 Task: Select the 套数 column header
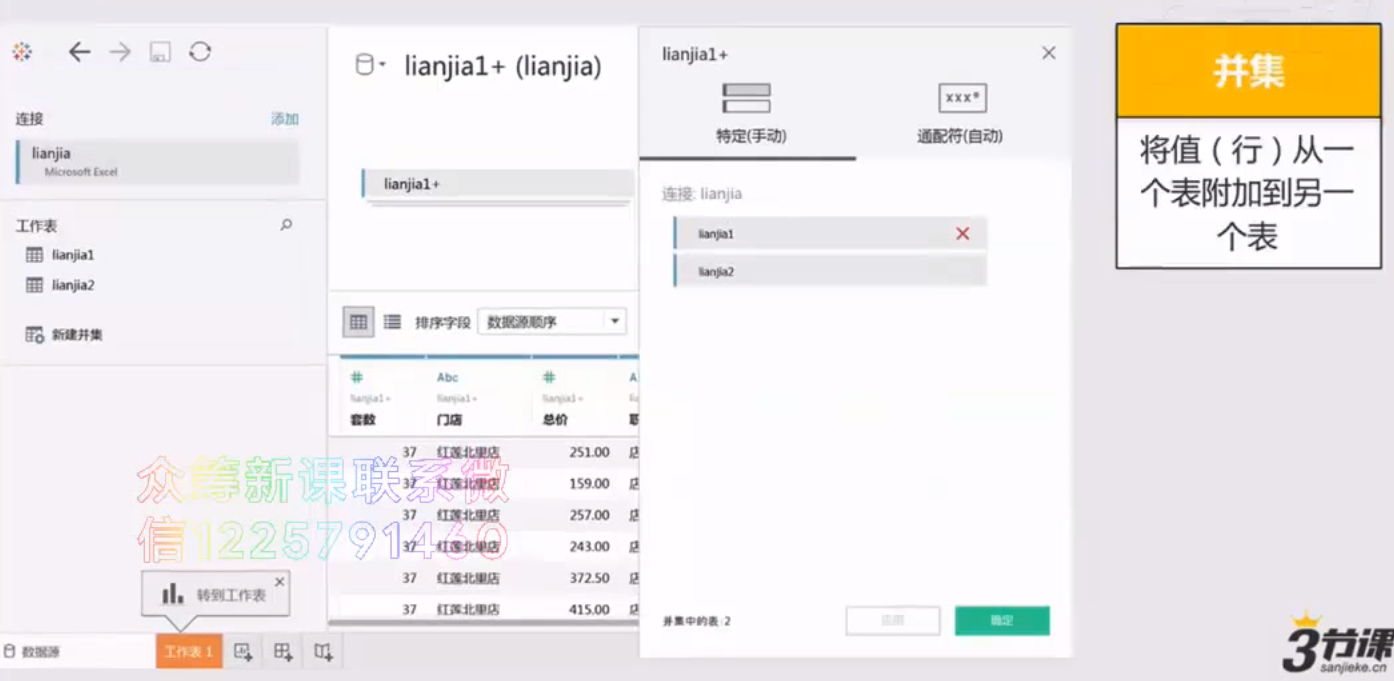(x=363, y=420)
